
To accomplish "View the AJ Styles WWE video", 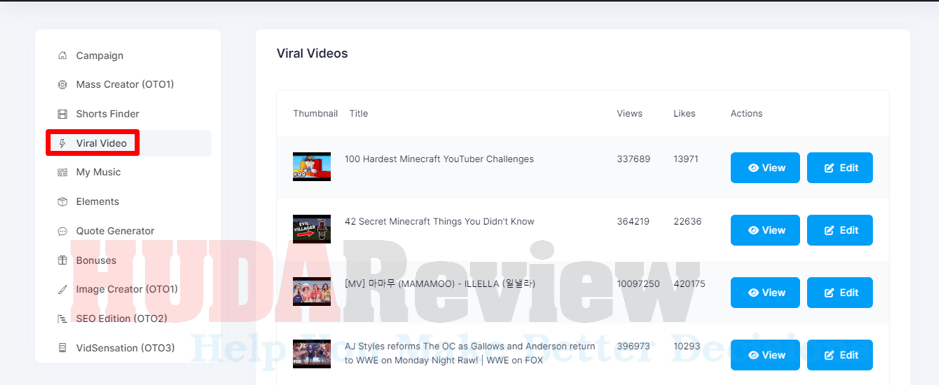I will (765, 355).
